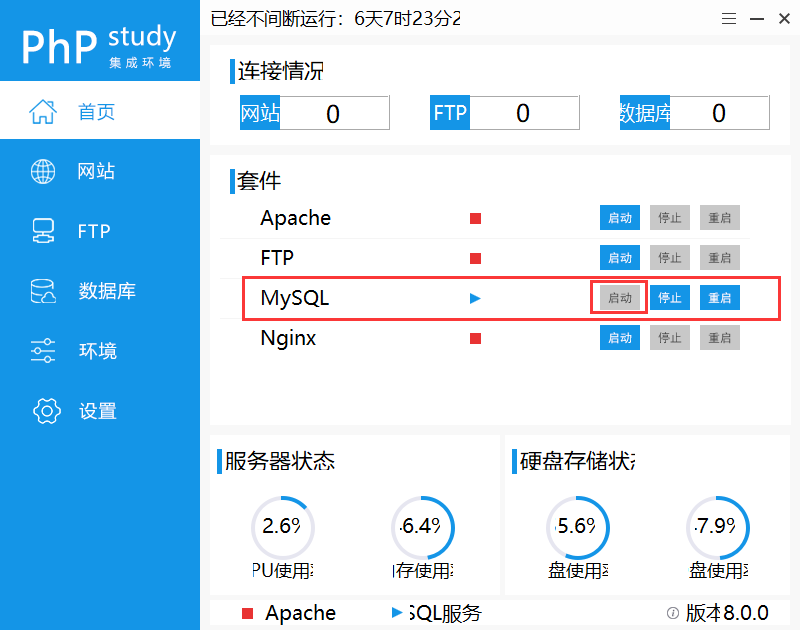Click the 6.4% memory usage gauge
Screen dimensions: 800x630
[x=422, y=527]
